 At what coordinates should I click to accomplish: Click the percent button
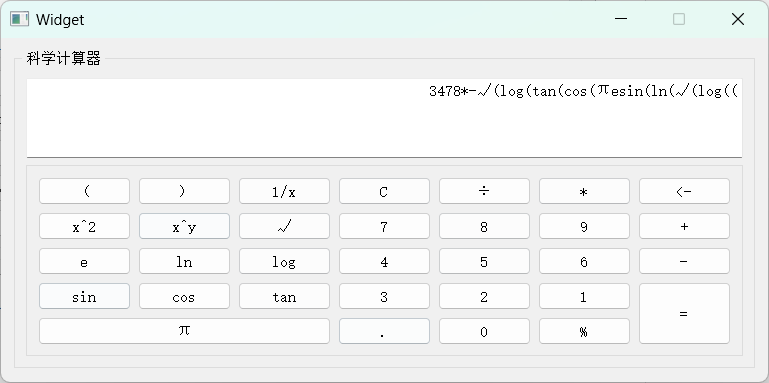click(584, 331)
